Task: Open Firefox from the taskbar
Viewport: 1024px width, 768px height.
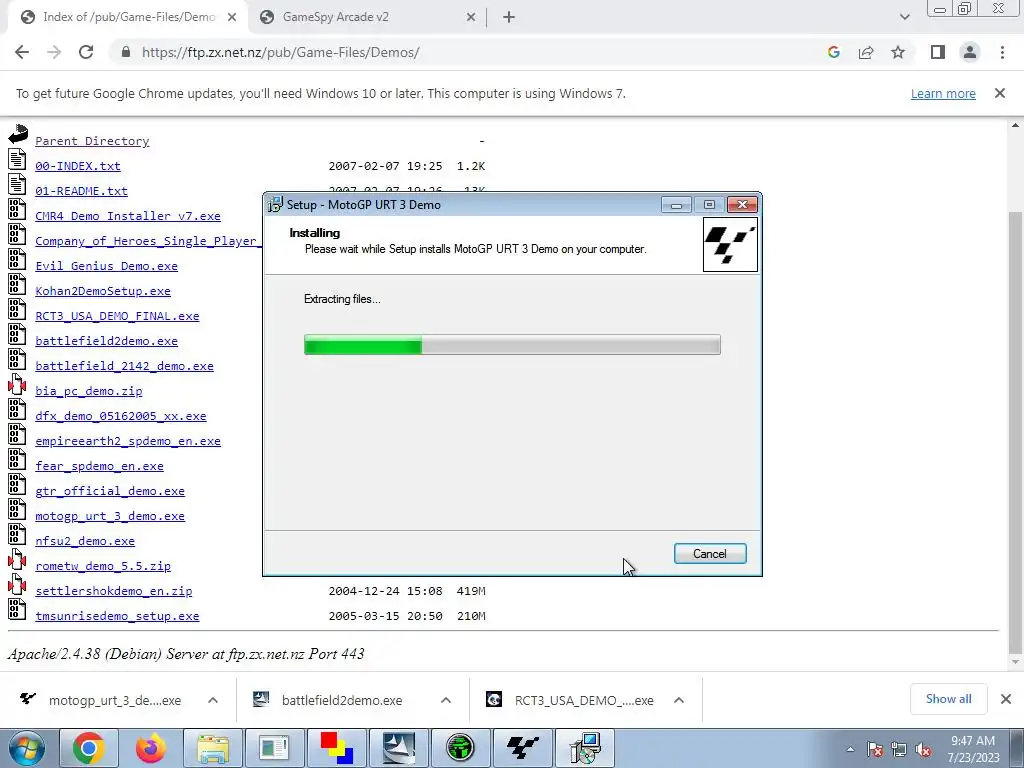Action: coord(150,748)
